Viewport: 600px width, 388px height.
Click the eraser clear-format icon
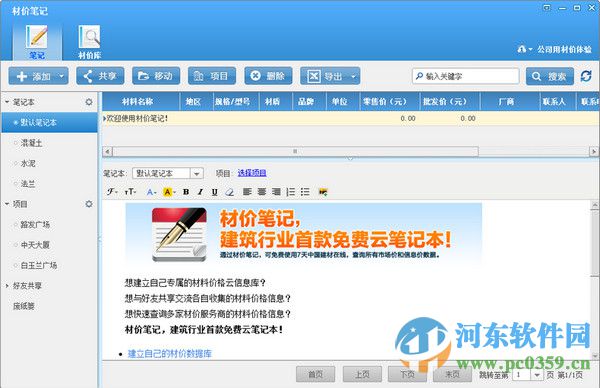[229, 192]
